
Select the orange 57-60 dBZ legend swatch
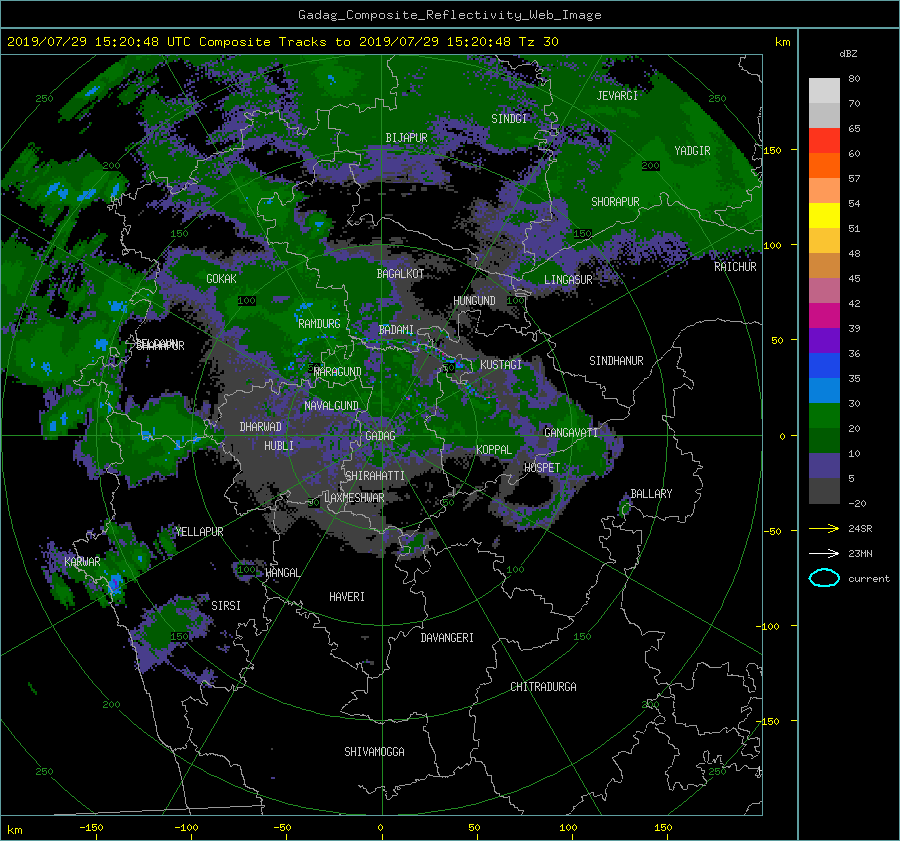coord(824,166)
